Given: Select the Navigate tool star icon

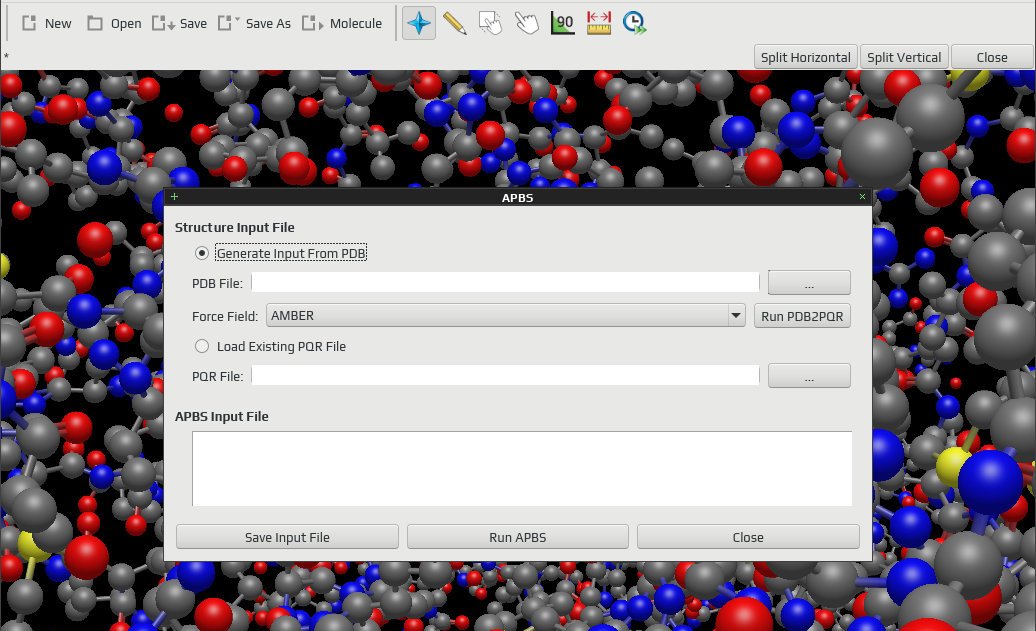Looking at the screenshot, I should [x=419, y=23].
